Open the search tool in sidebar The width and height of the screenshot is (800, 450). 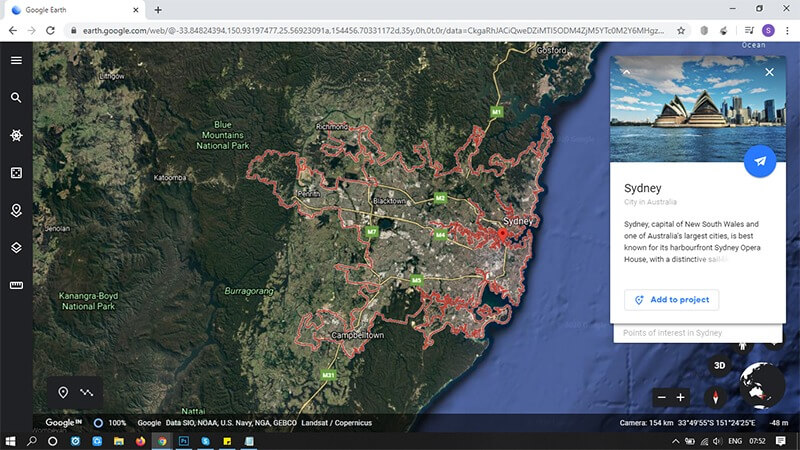[16, 97]
